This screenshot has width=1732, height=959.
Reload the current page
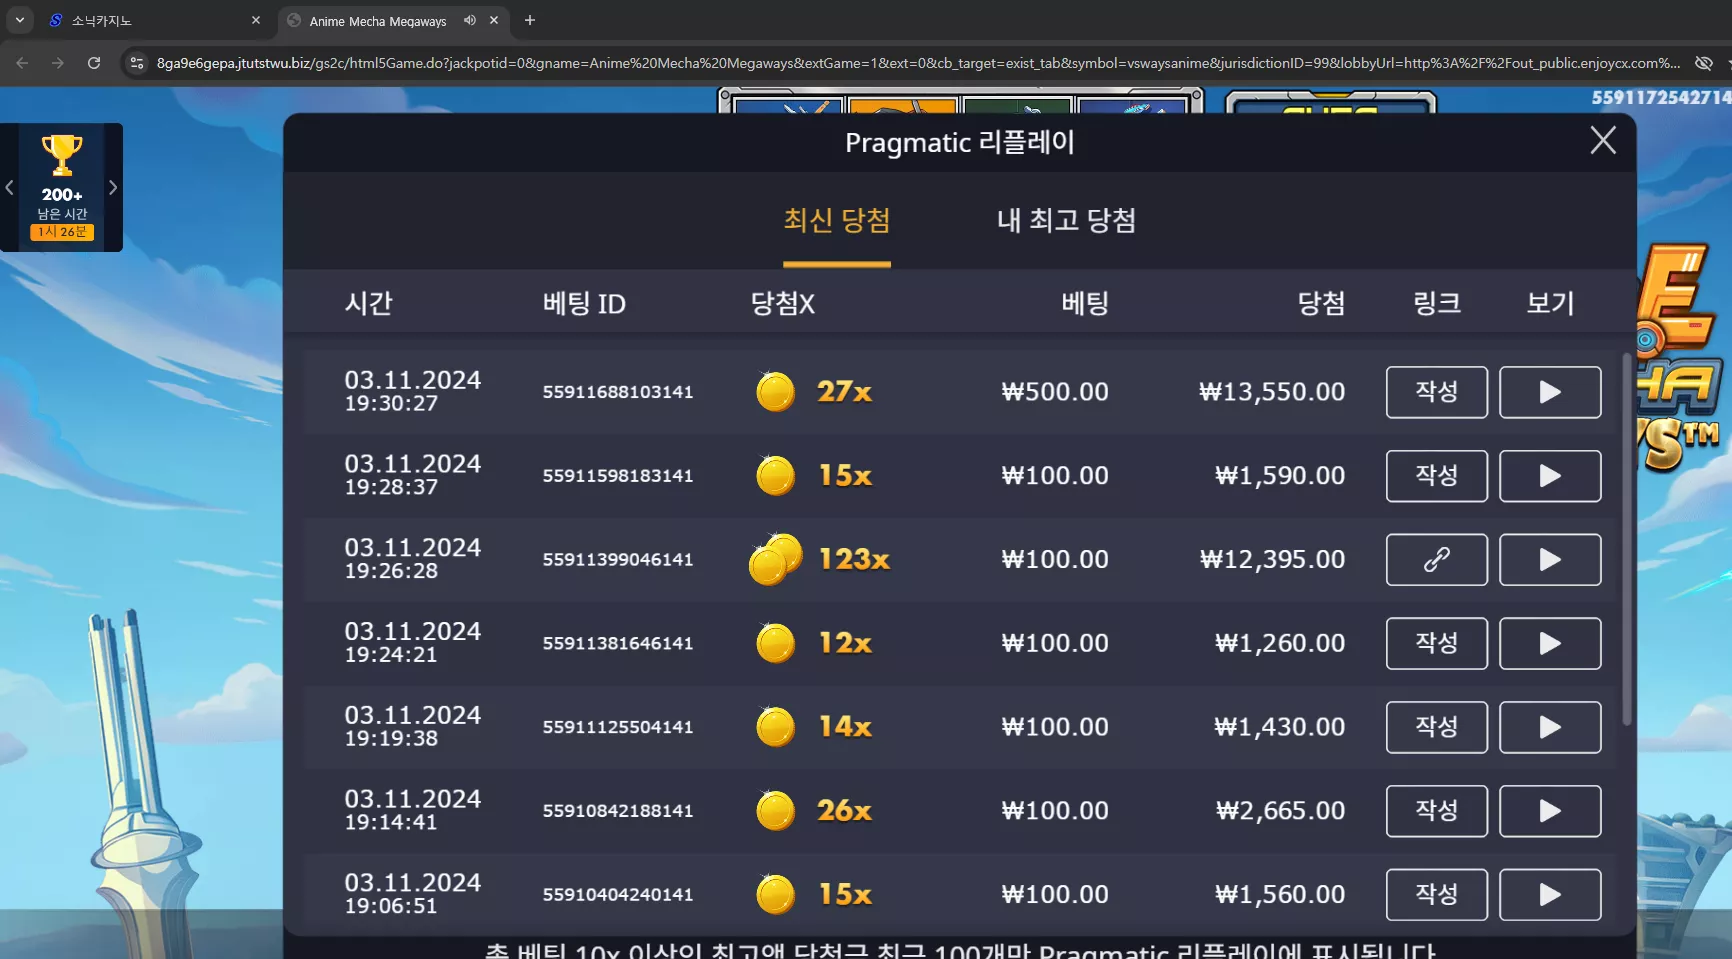pos(94,63)
